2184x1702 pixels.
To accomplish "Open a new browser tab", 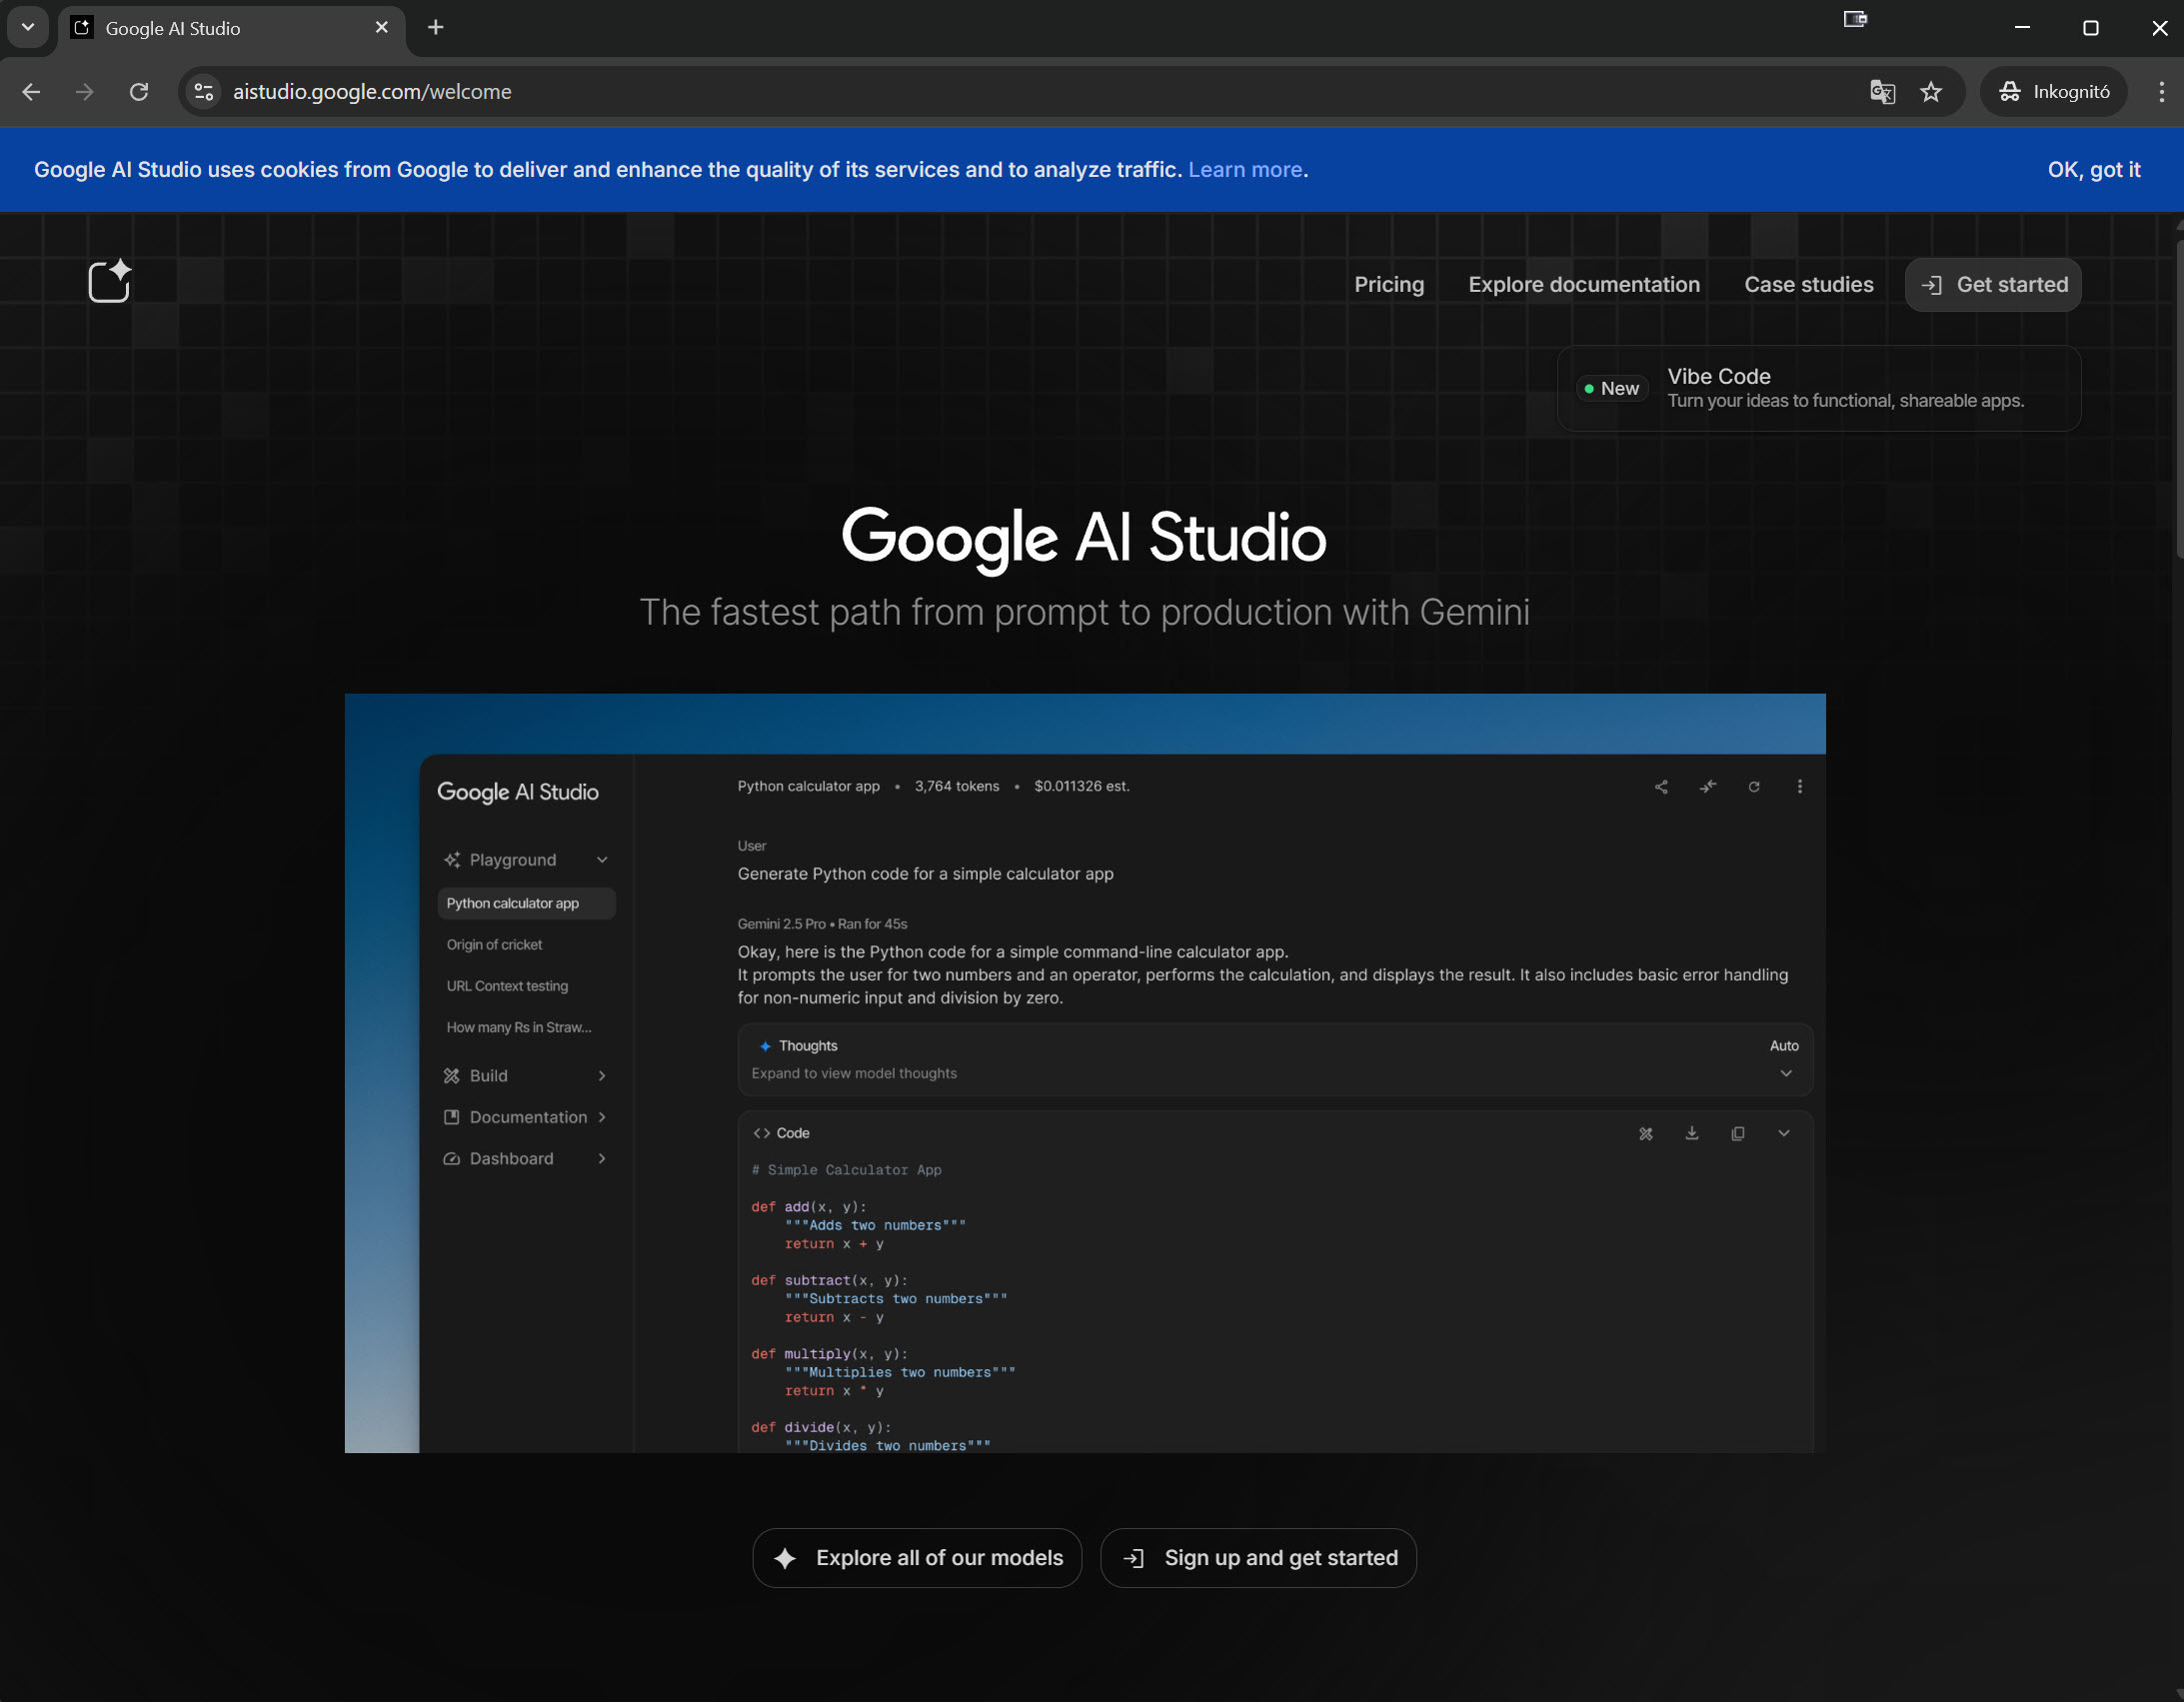I will 435,28.
